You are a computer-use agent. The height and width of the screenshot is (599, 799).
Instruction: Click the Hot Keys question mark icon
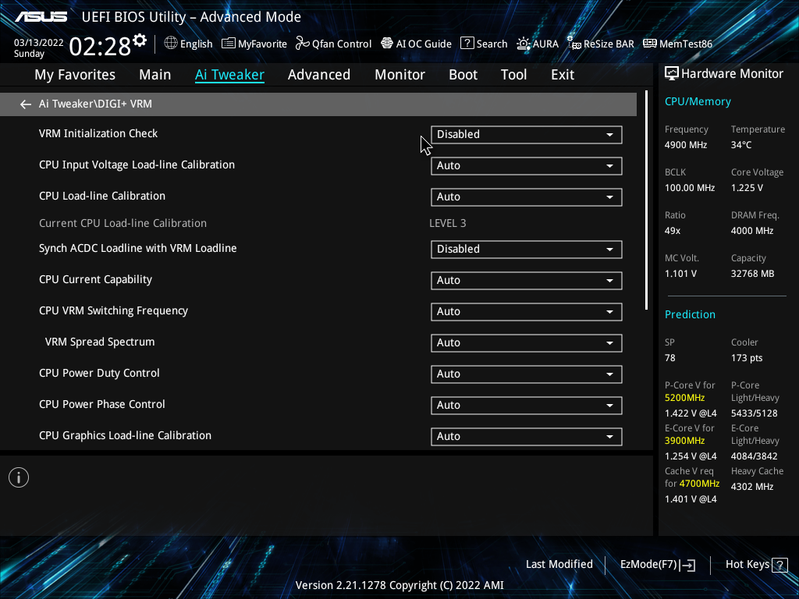780,565
